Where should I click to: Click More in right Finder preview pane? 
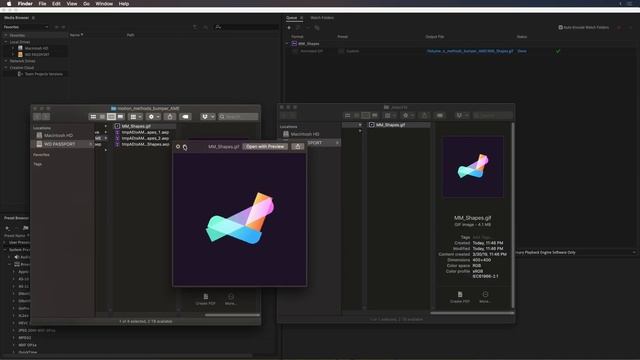coord(485,297)
